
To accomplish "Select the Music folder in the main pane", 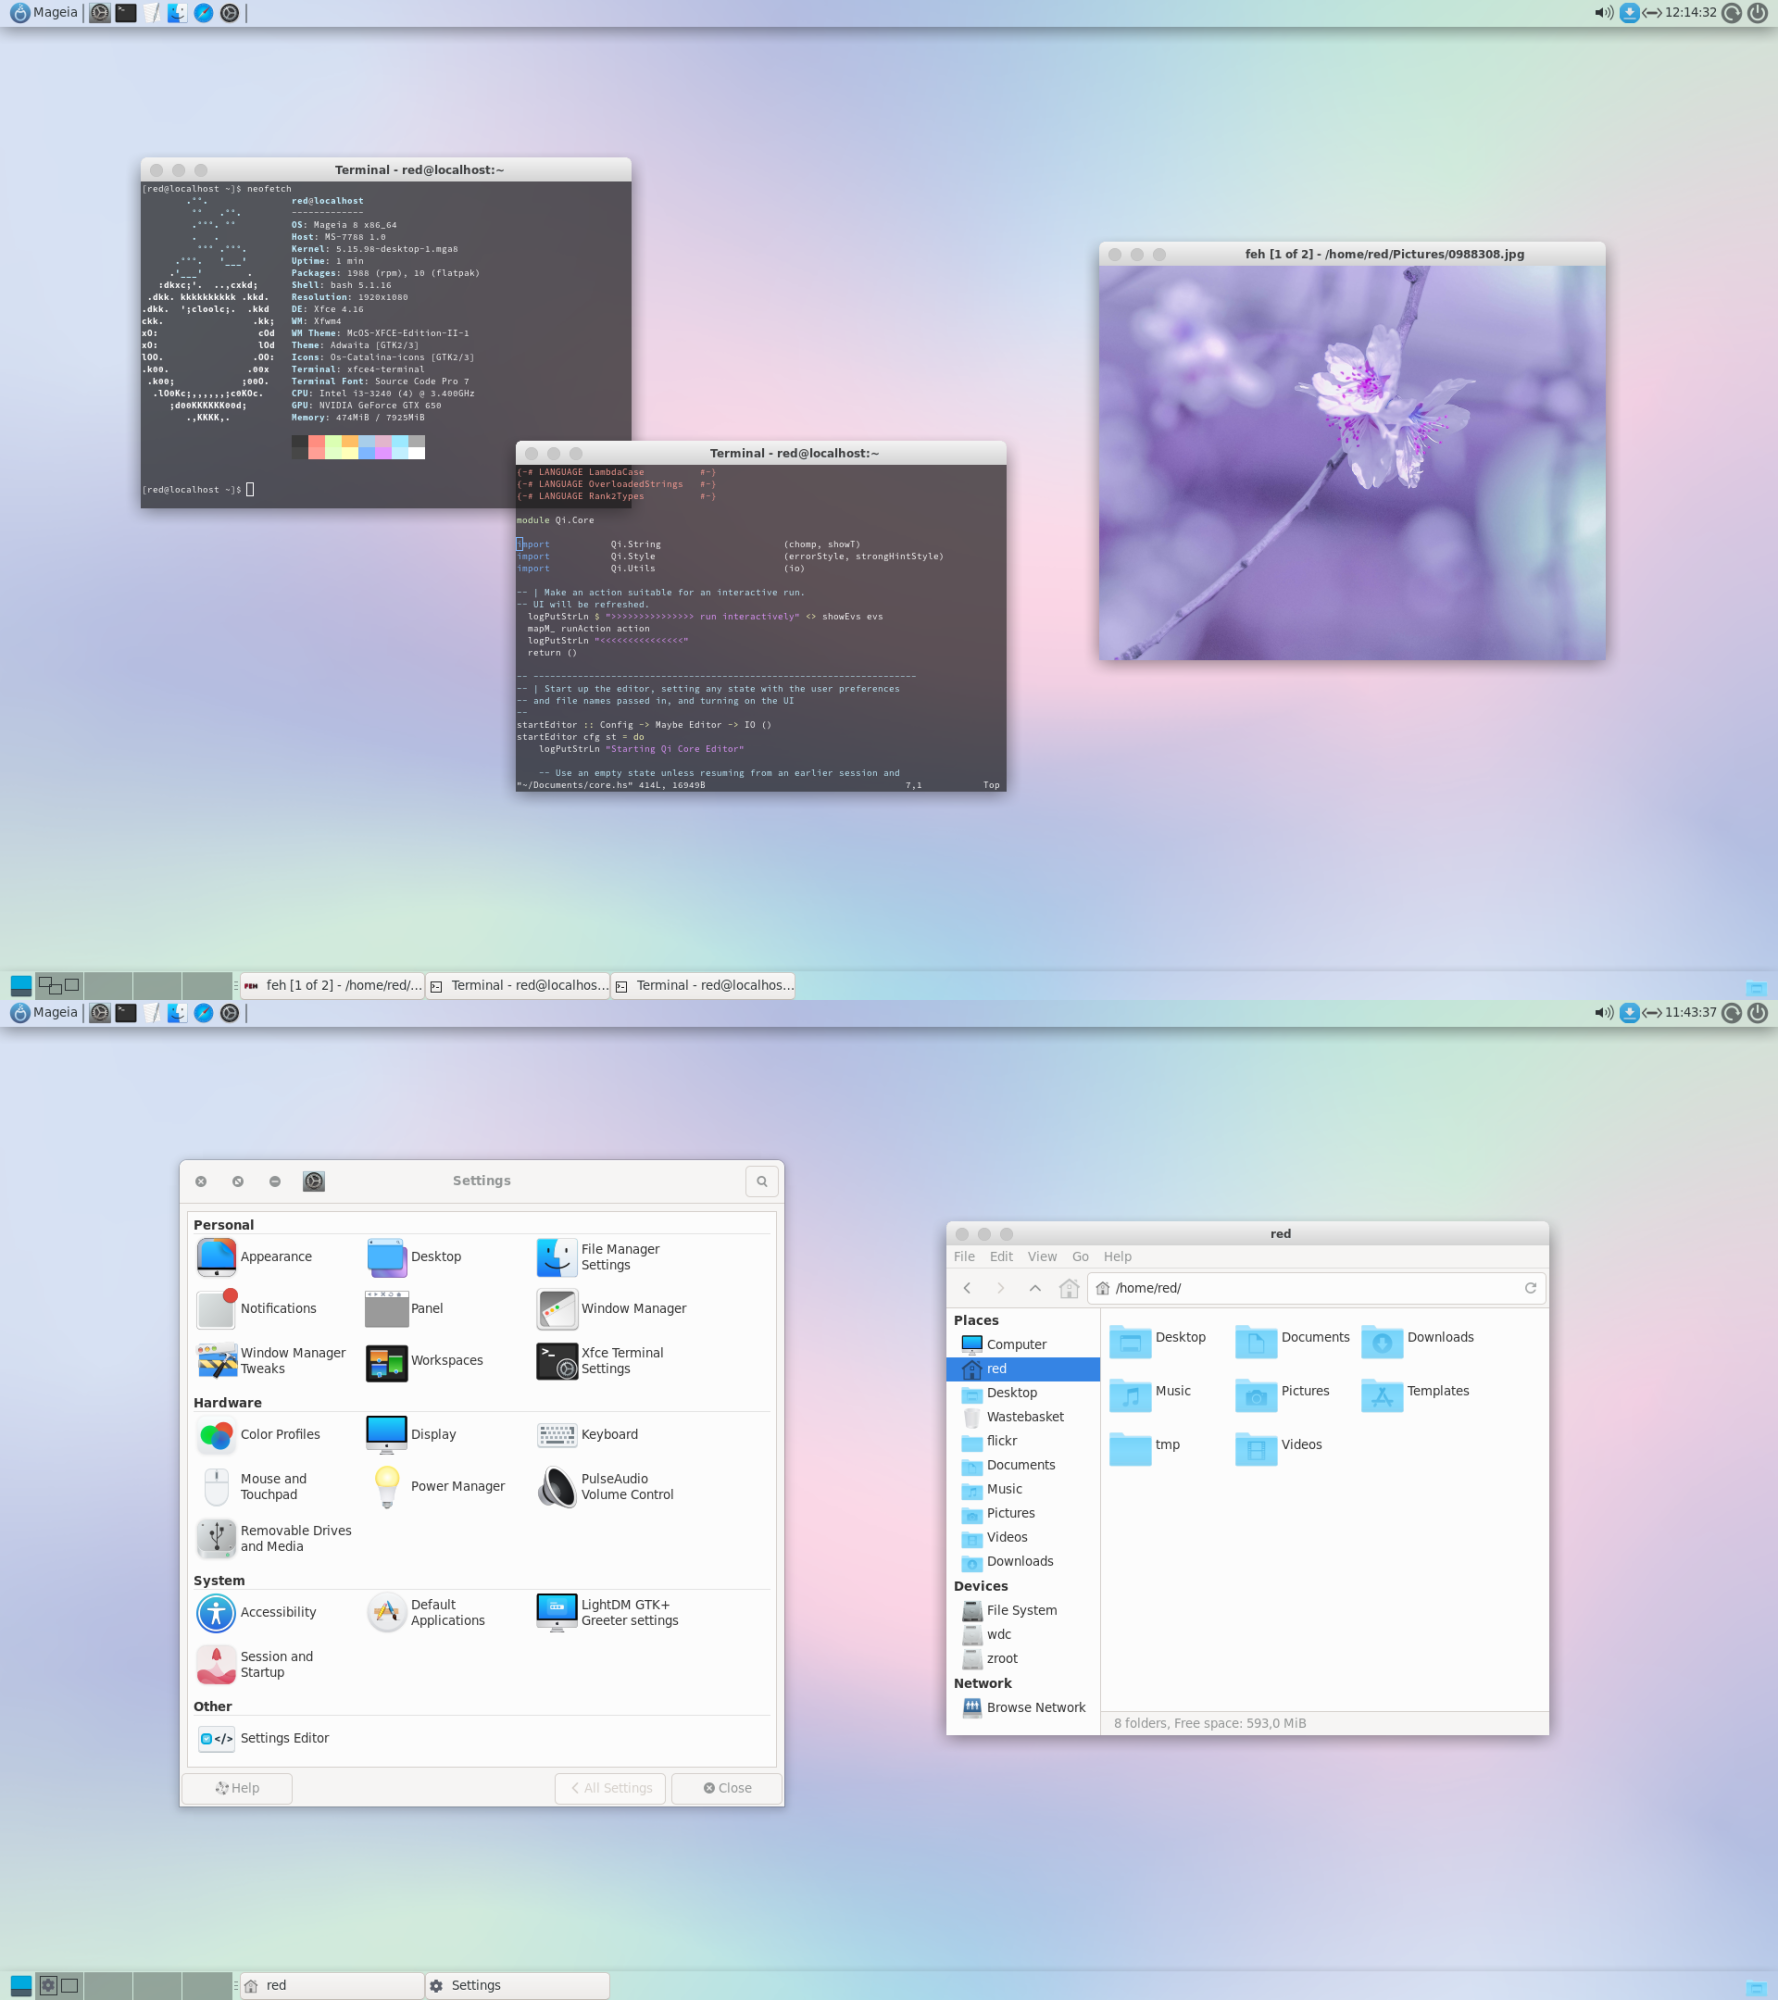I will coord(1151,1394).
